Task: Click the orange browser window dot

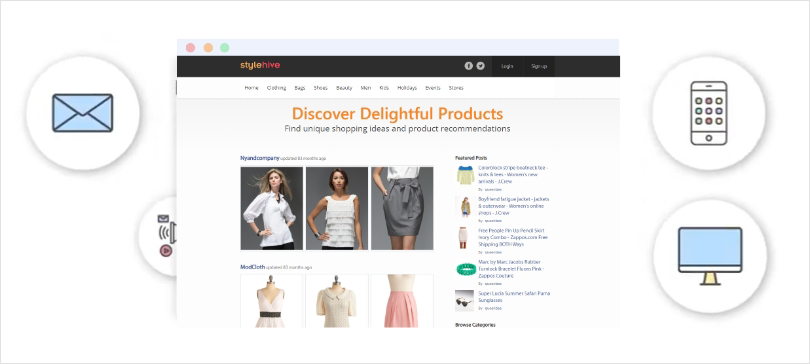Action: point(208,48)
